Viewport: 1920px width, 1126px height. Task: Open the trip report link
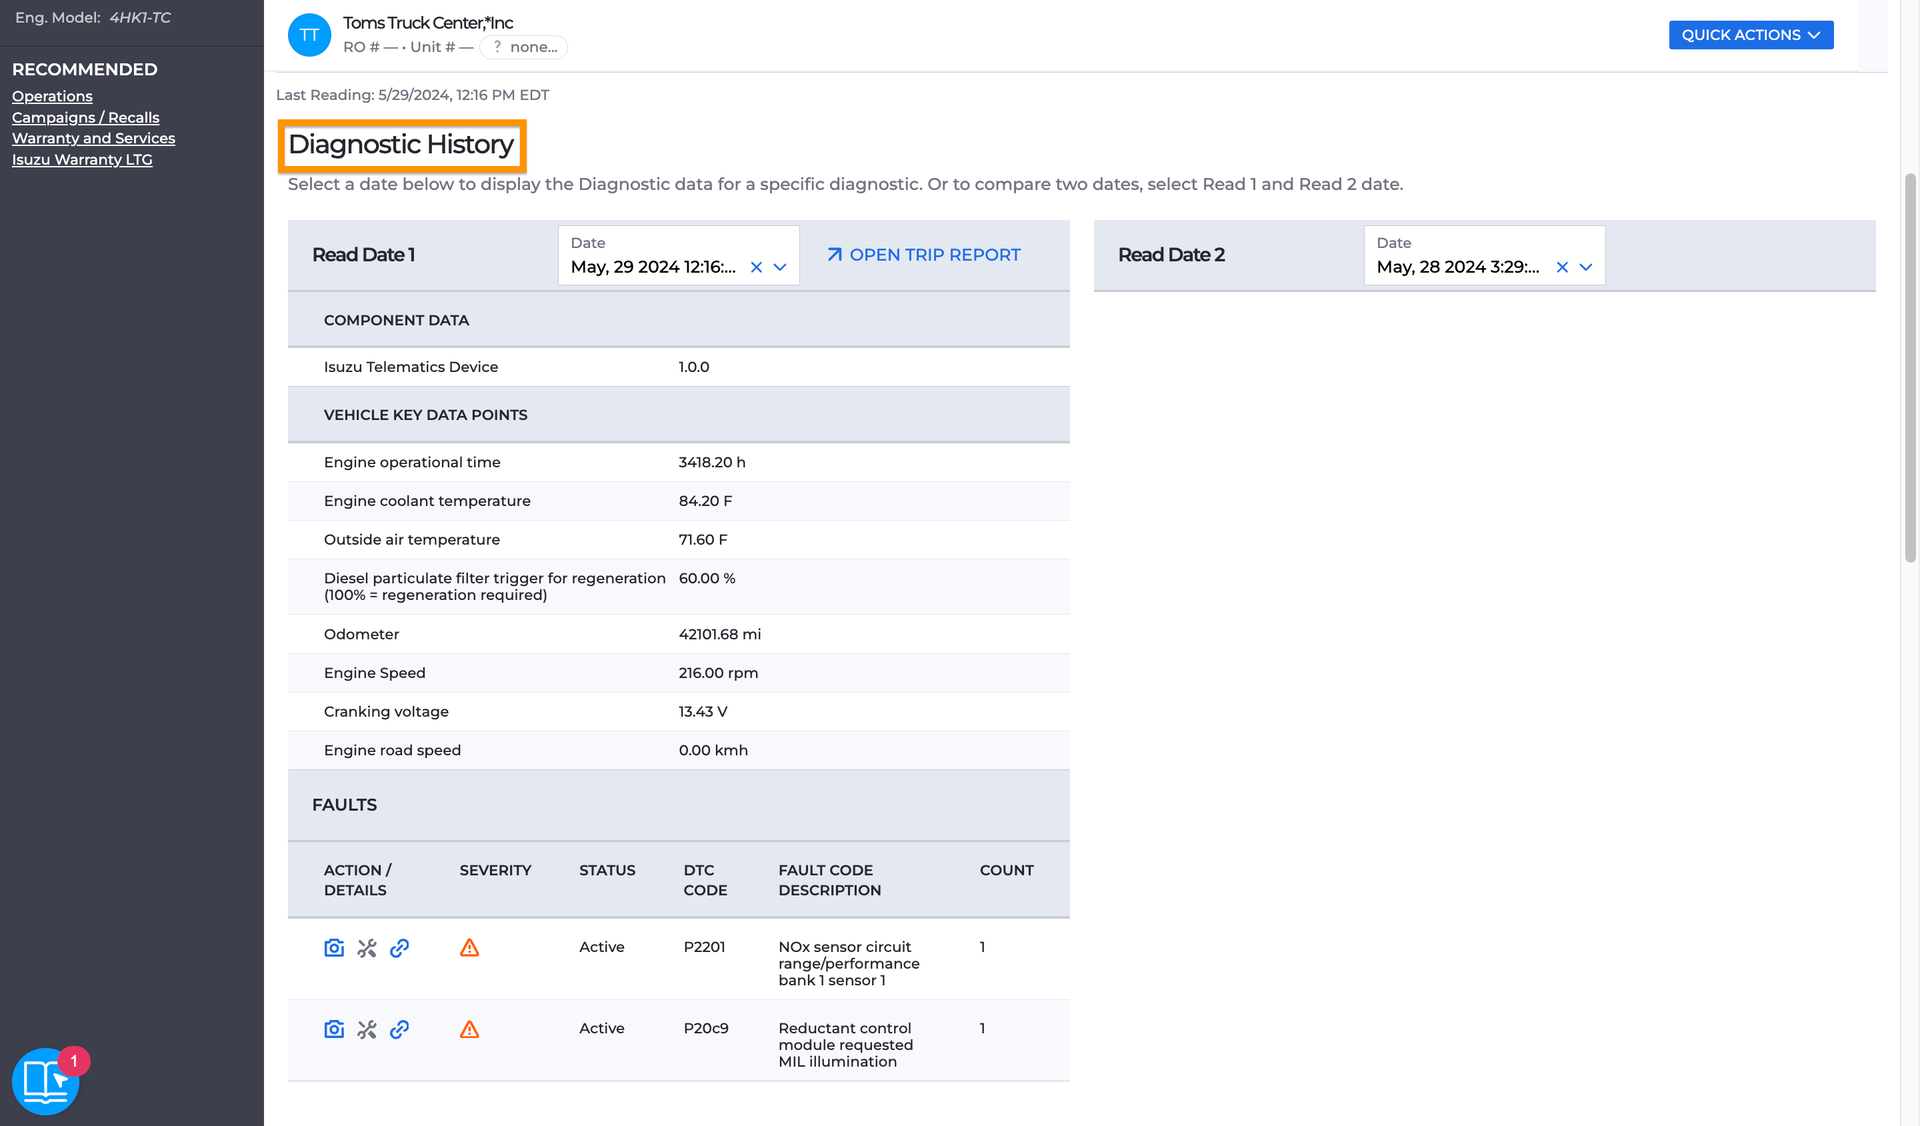click(924, 255)
